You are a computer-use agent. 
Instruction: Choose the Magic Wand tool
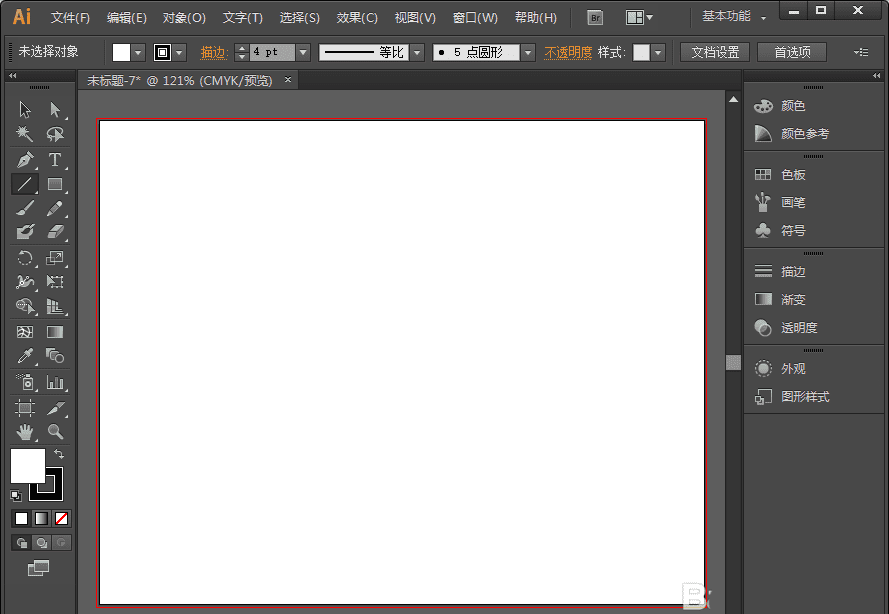click(x=25, y=134)
